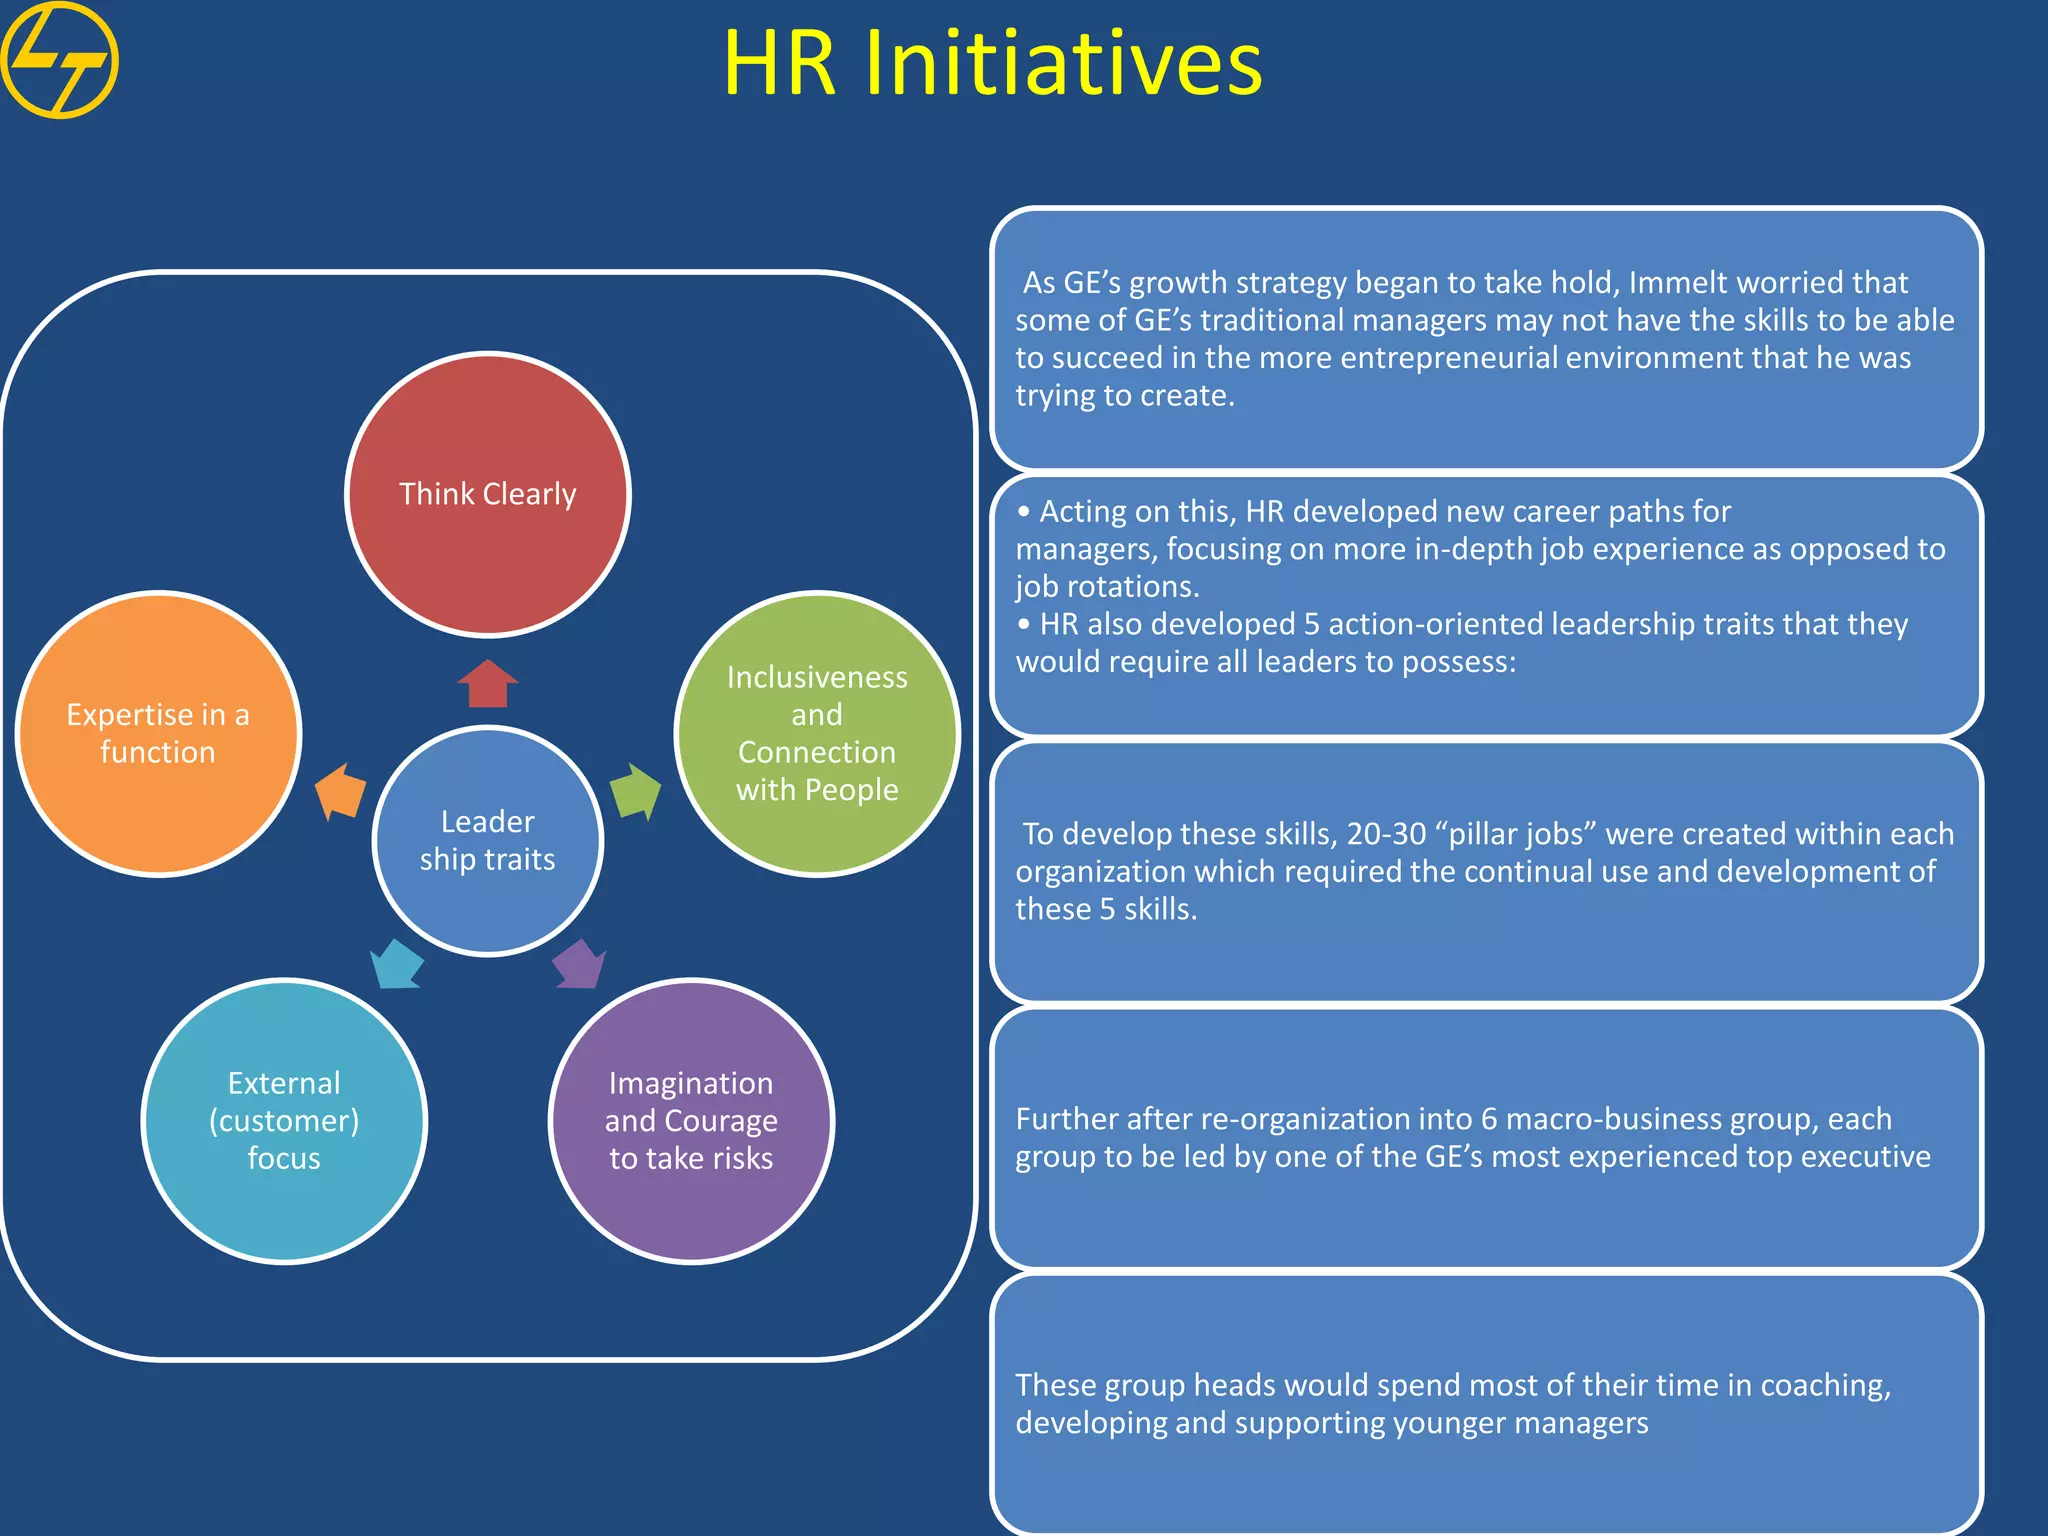Select text box about 20-30 'pillar jobs'
Image resolution: width=2048 pixels, height=1536 pixels.
coord(1486,871)
